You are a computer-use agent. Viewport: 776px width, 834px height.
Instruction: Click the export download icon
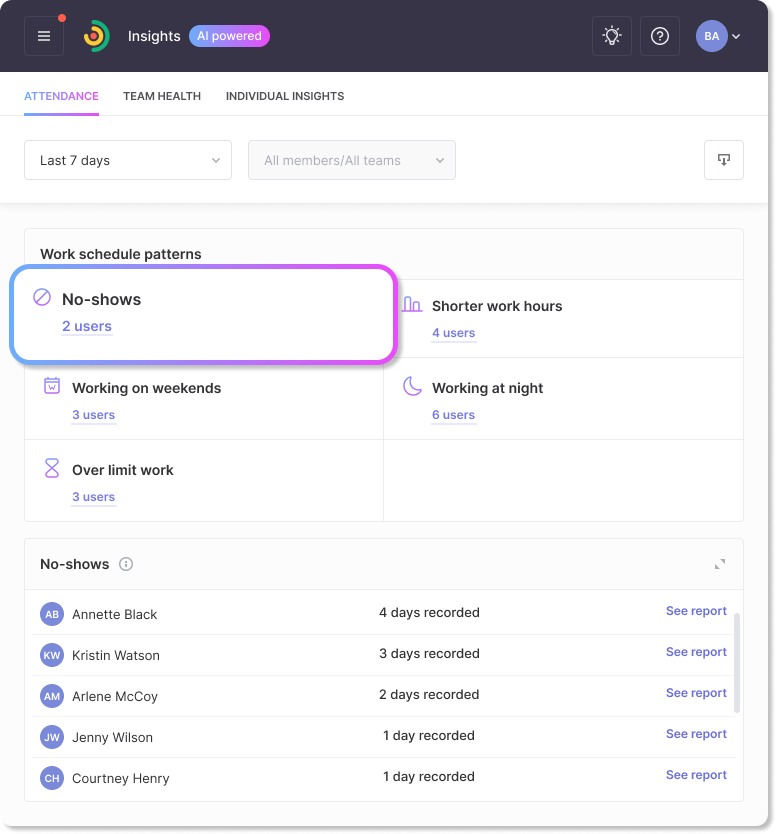(x=723, y=160)
